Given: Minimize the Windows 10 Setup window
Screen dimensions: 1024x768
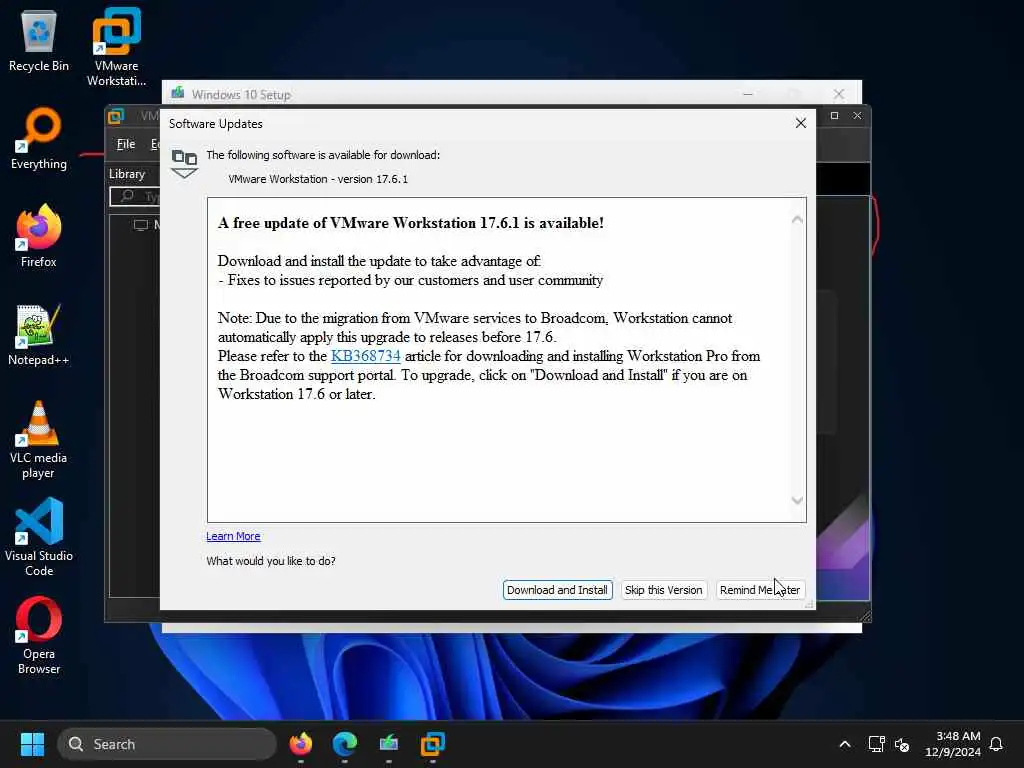Looking at the screenshot, I should pyautogui.click(x=748, y=95).
